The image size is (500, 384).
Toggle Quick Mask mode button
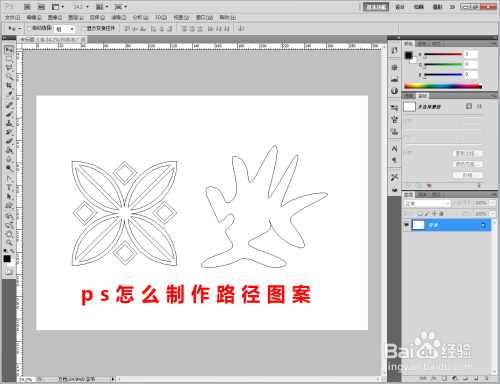pos(9,272)
